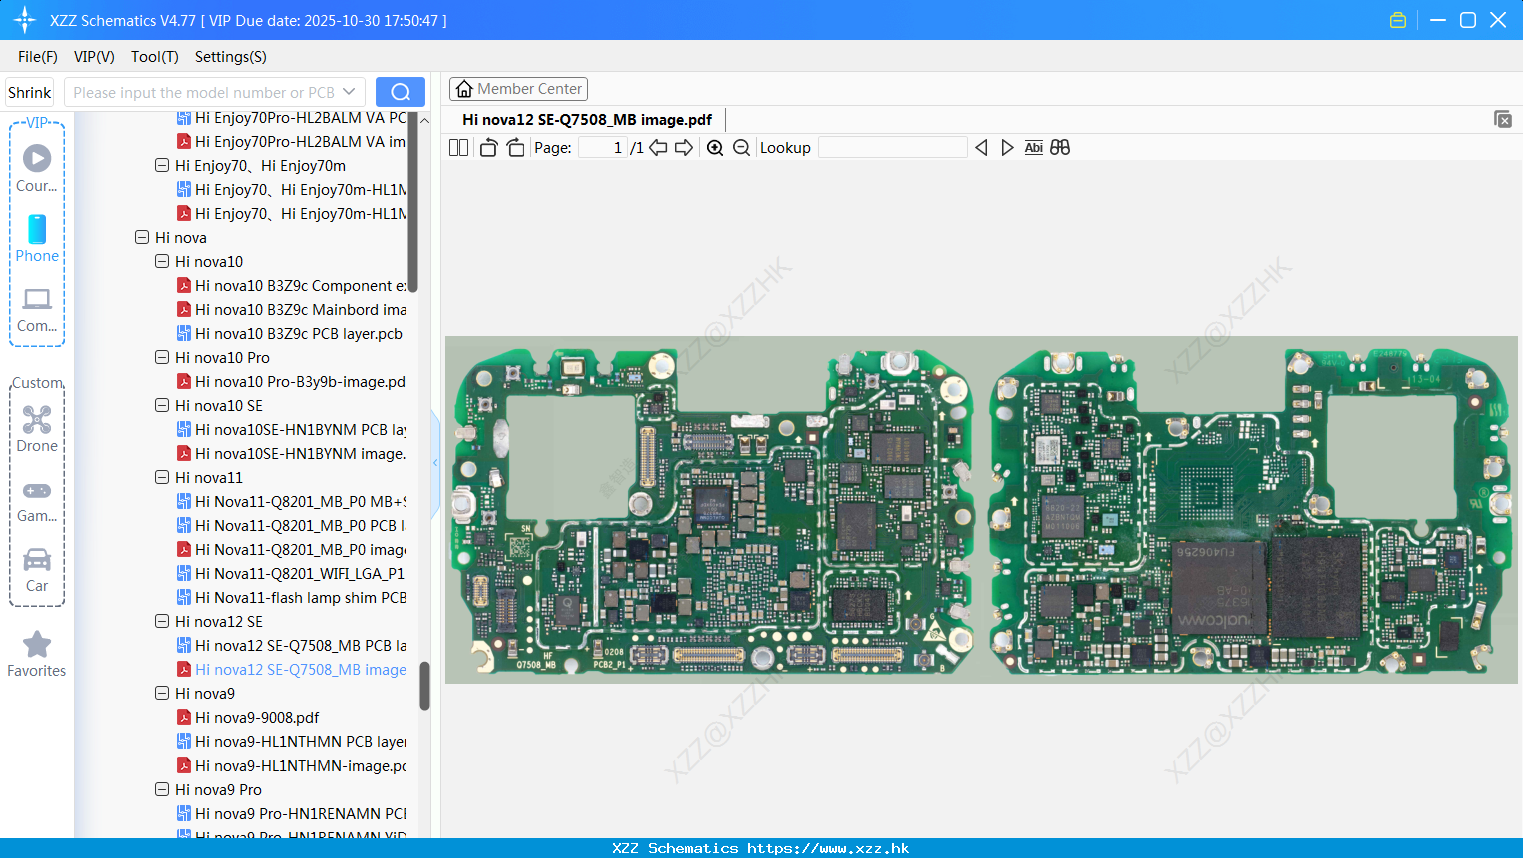Open the Courses sidebar icon

[37, 168]
